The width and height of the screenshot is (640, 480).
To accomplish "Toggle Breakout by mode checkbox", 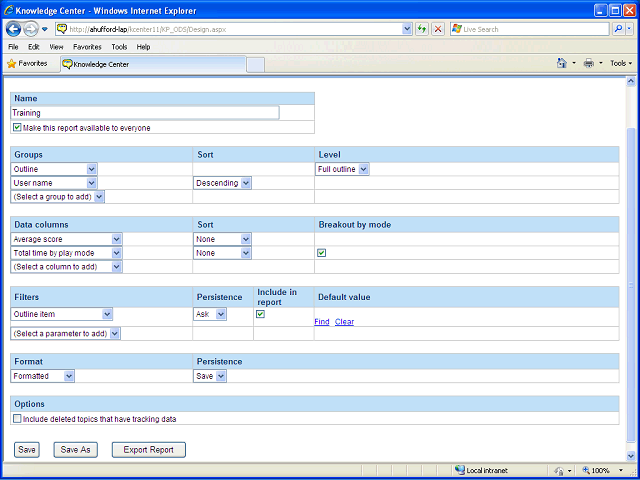I will [322, 253].
